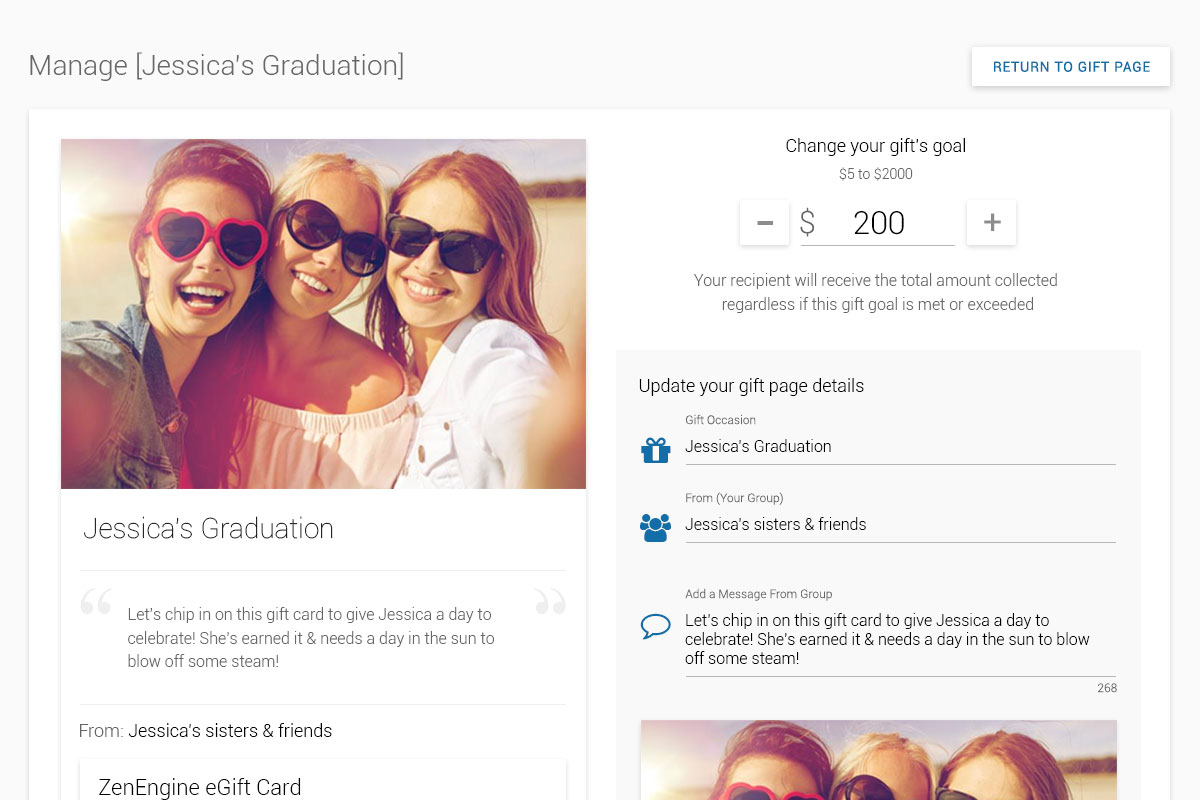The height and width of the screenshot is (800, 1200).
Task: Click the Return to Gift Page button
Action: [x=1071, y=67]
